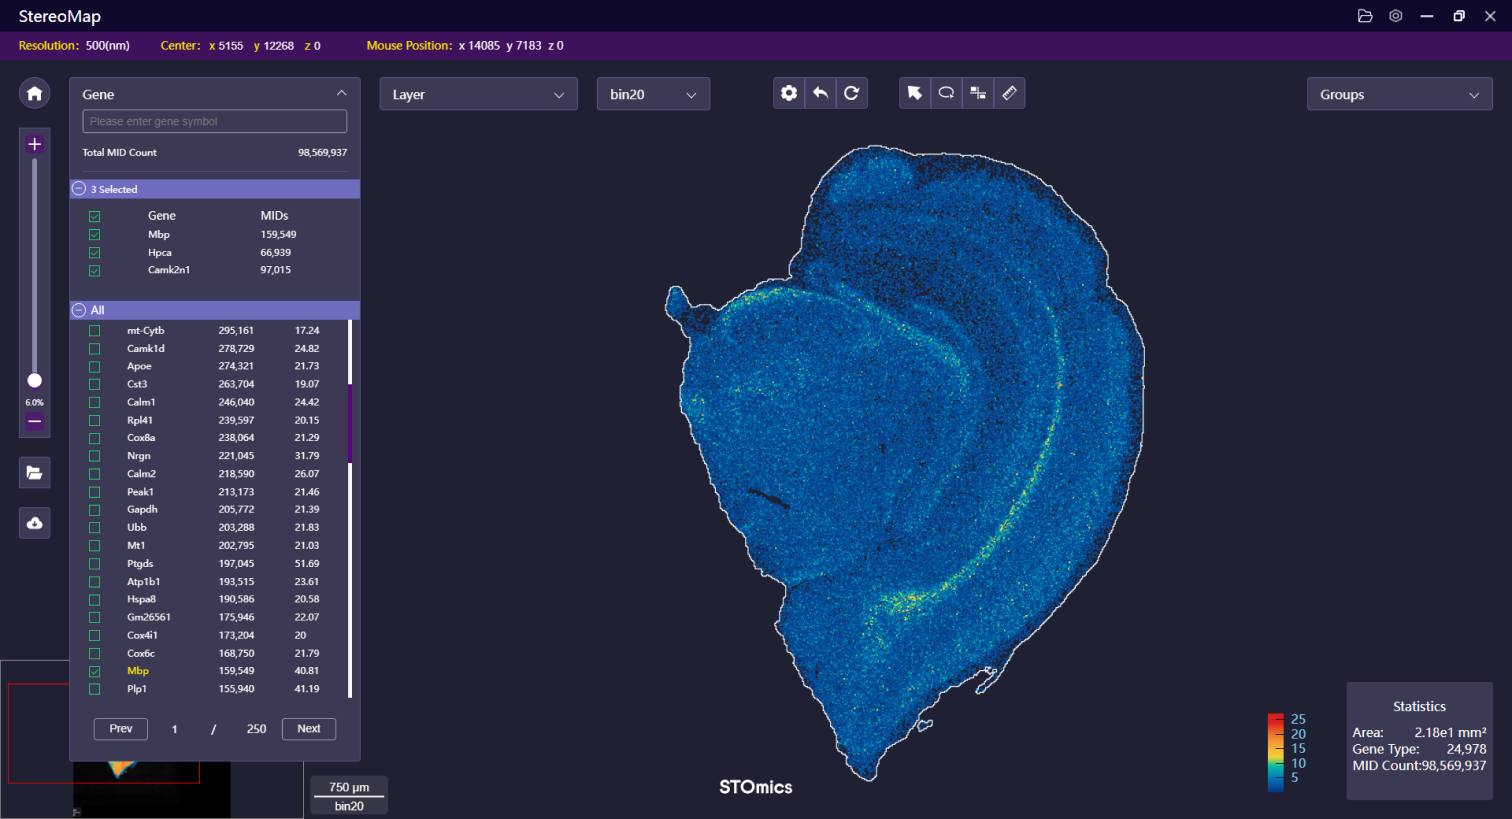Open the bin20 bin size dropdown
This screenshot has height=819, width=1512.
point(653,94)
